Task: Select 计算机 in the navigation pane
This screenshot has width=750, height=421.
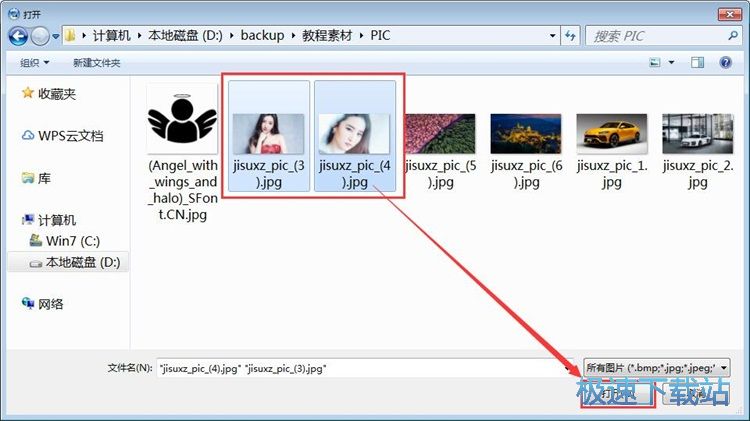Action: [57, 220]
